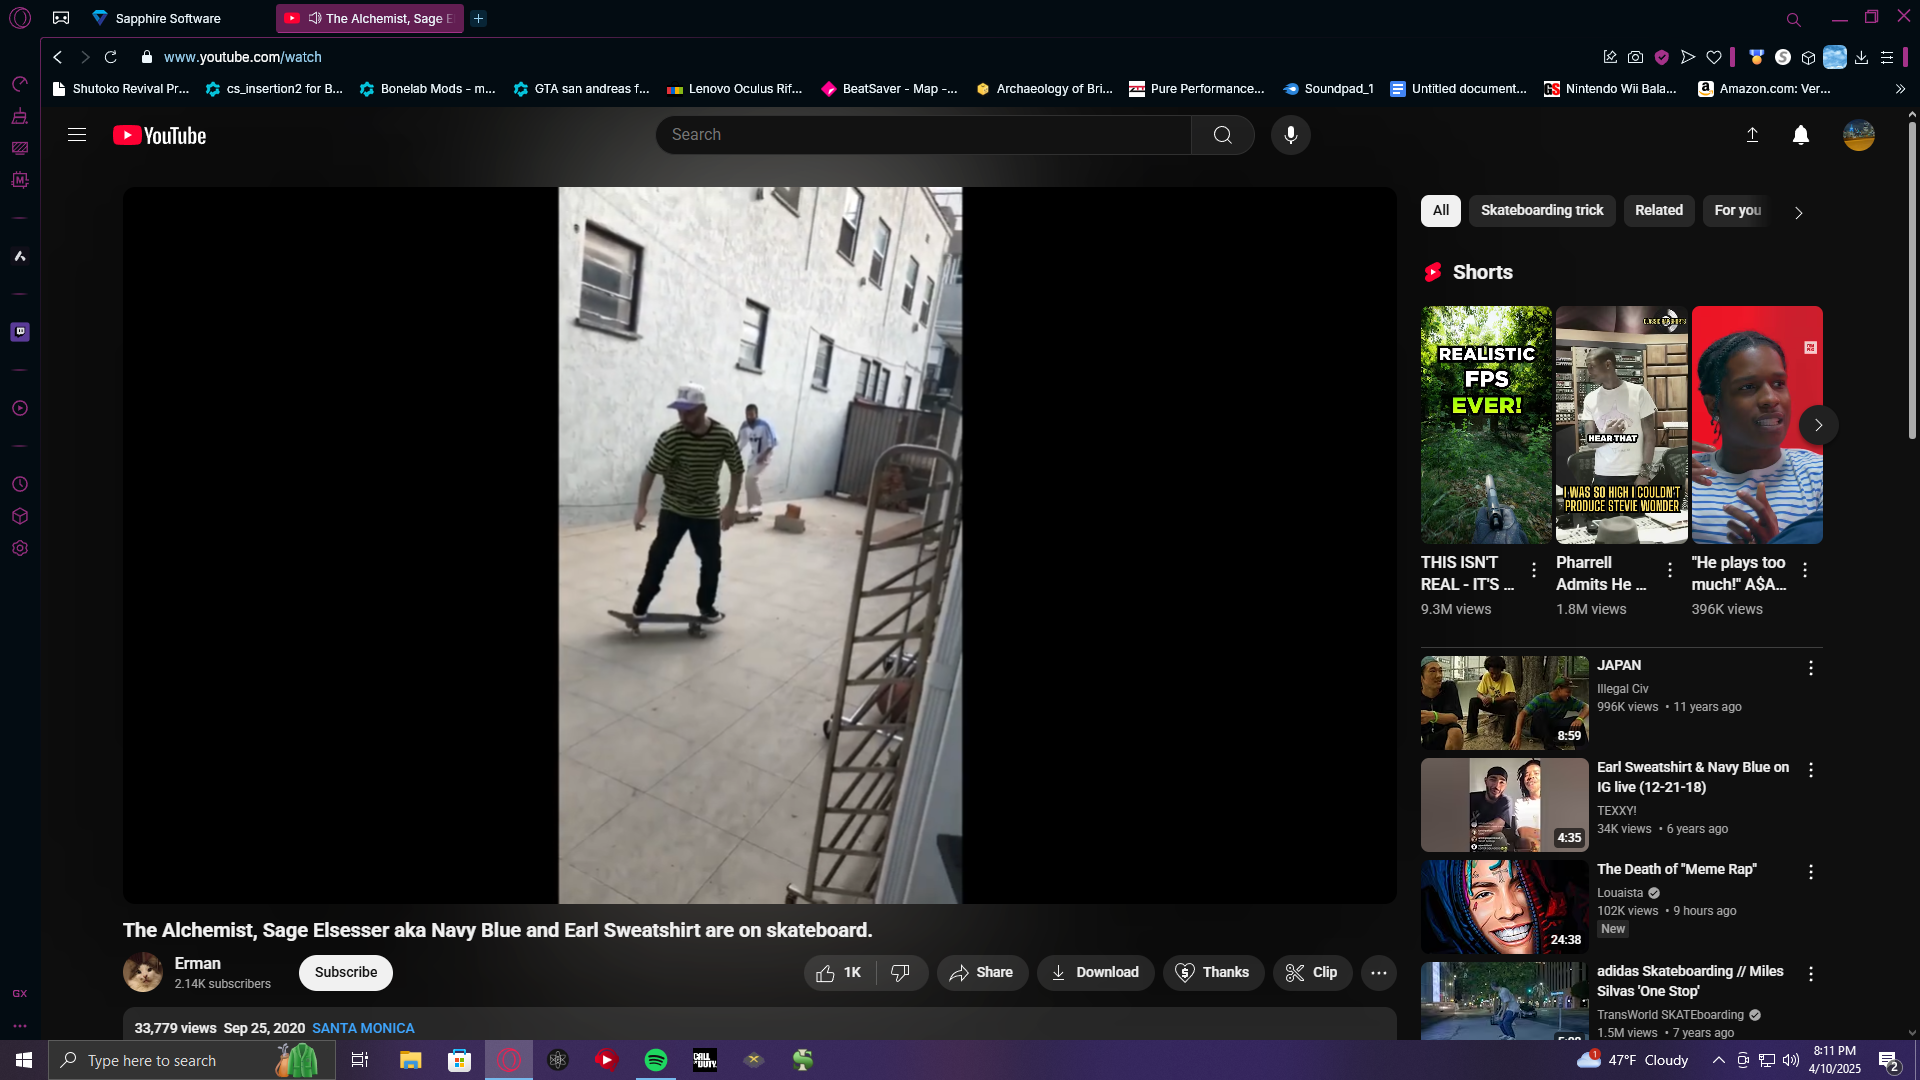Select the Skateboarding trick filter chip

coord(1541,210)
